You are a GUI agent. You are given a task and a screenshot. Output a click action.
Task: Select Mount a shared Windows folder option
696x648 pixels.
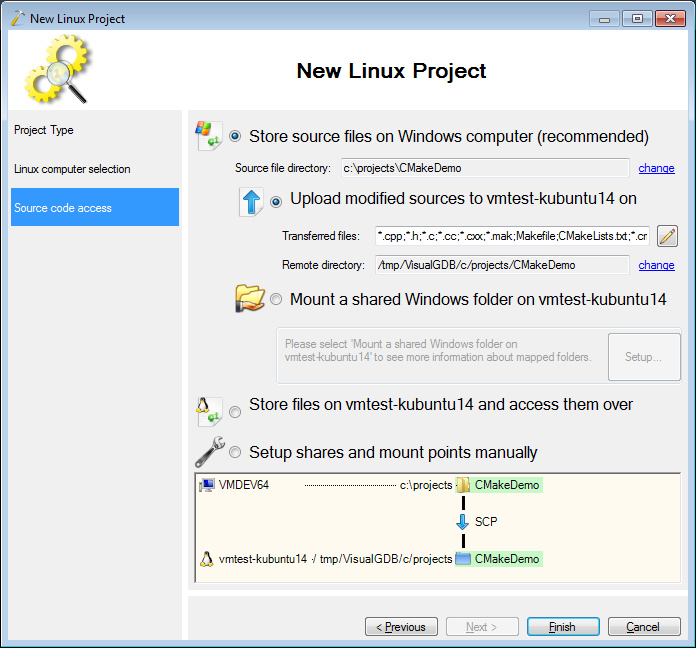(x=276, y=299)
